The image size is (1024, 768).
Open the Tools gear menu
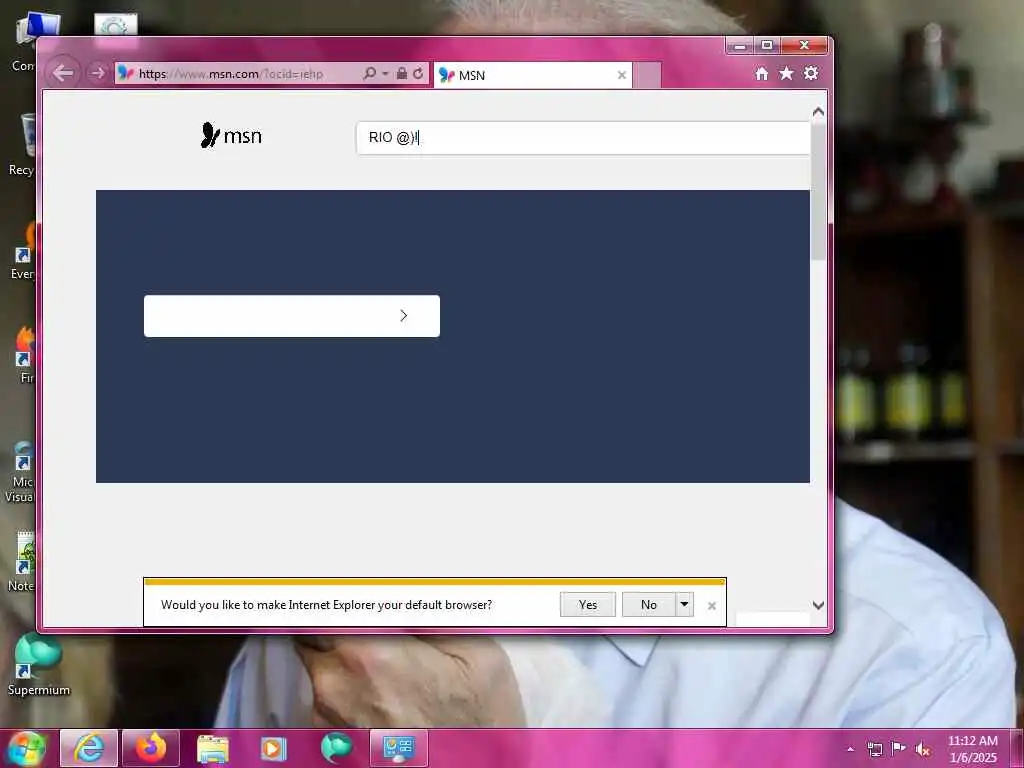coord(811,73)
